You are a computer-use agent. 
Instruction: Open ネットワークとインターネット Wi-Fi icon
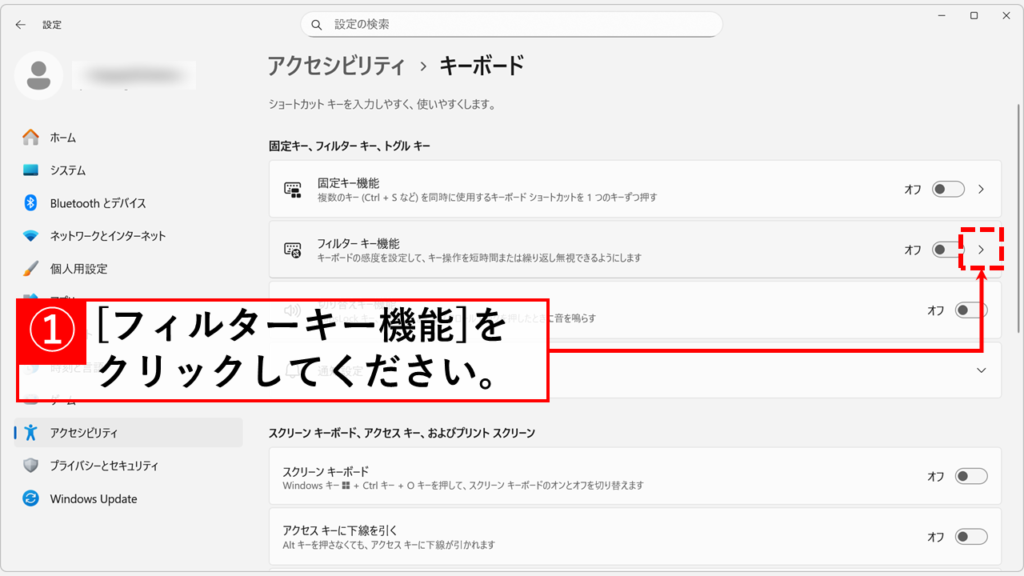[30, 236]
